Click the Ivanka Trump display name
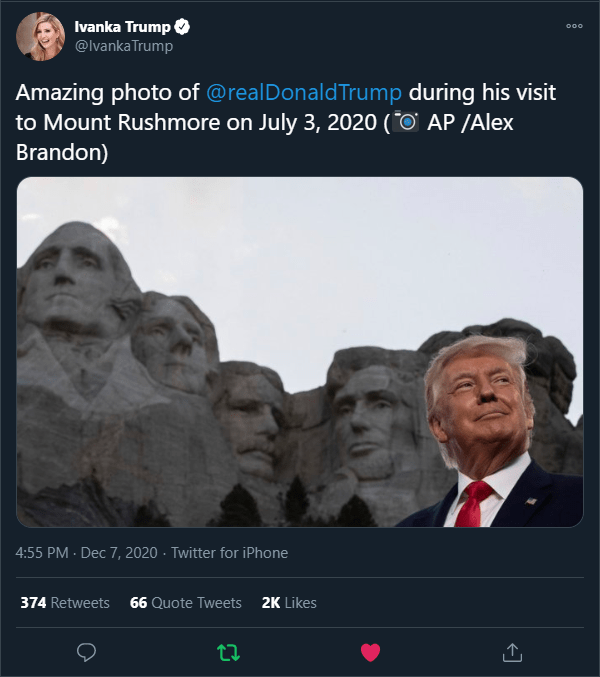The height and width of the screenshot is (677, 600). (x=123, y=27)
